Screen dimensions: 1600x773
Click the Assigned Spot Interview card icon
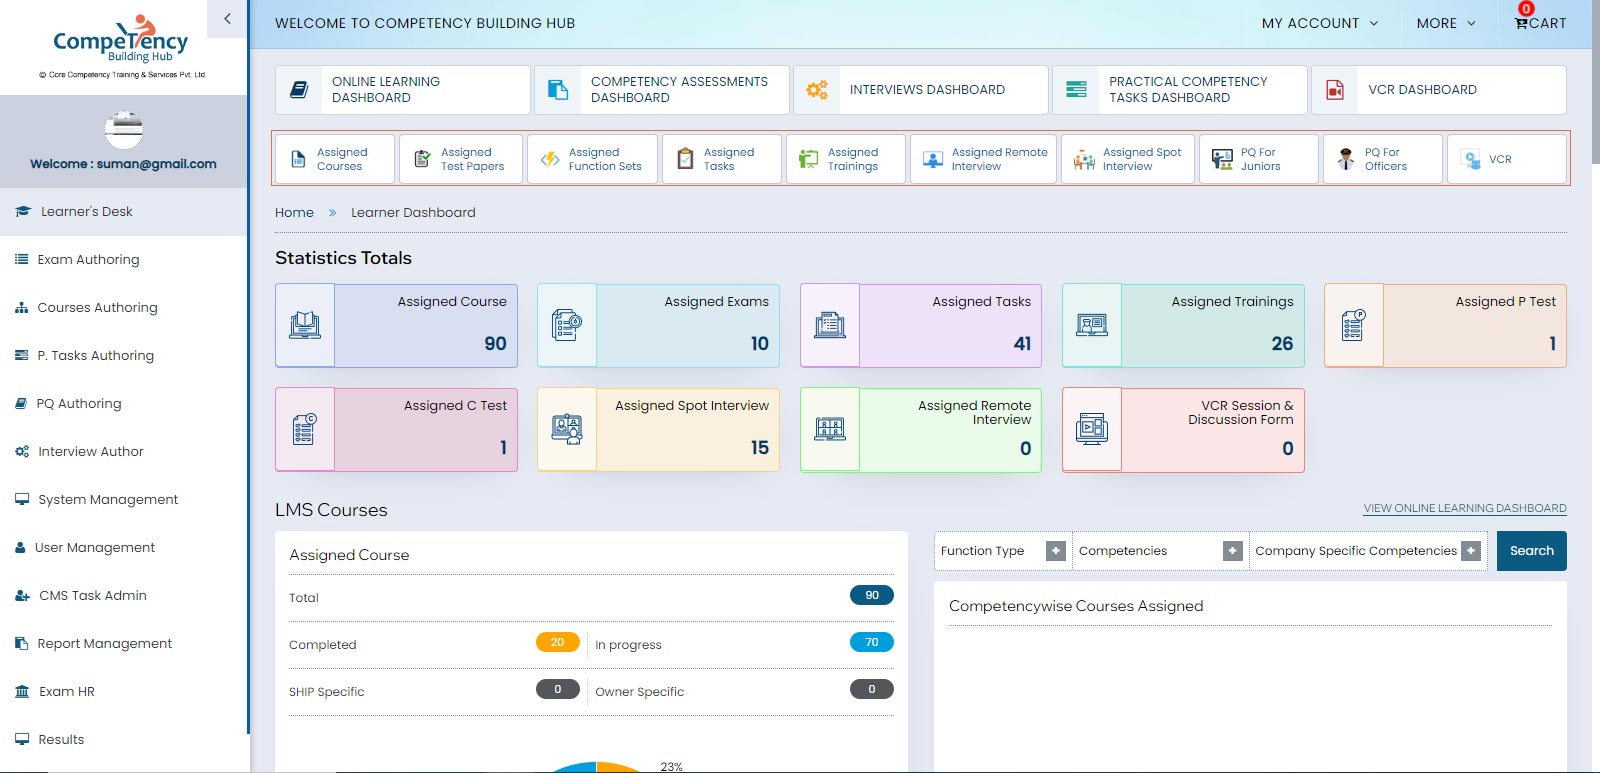click(567, 430)
